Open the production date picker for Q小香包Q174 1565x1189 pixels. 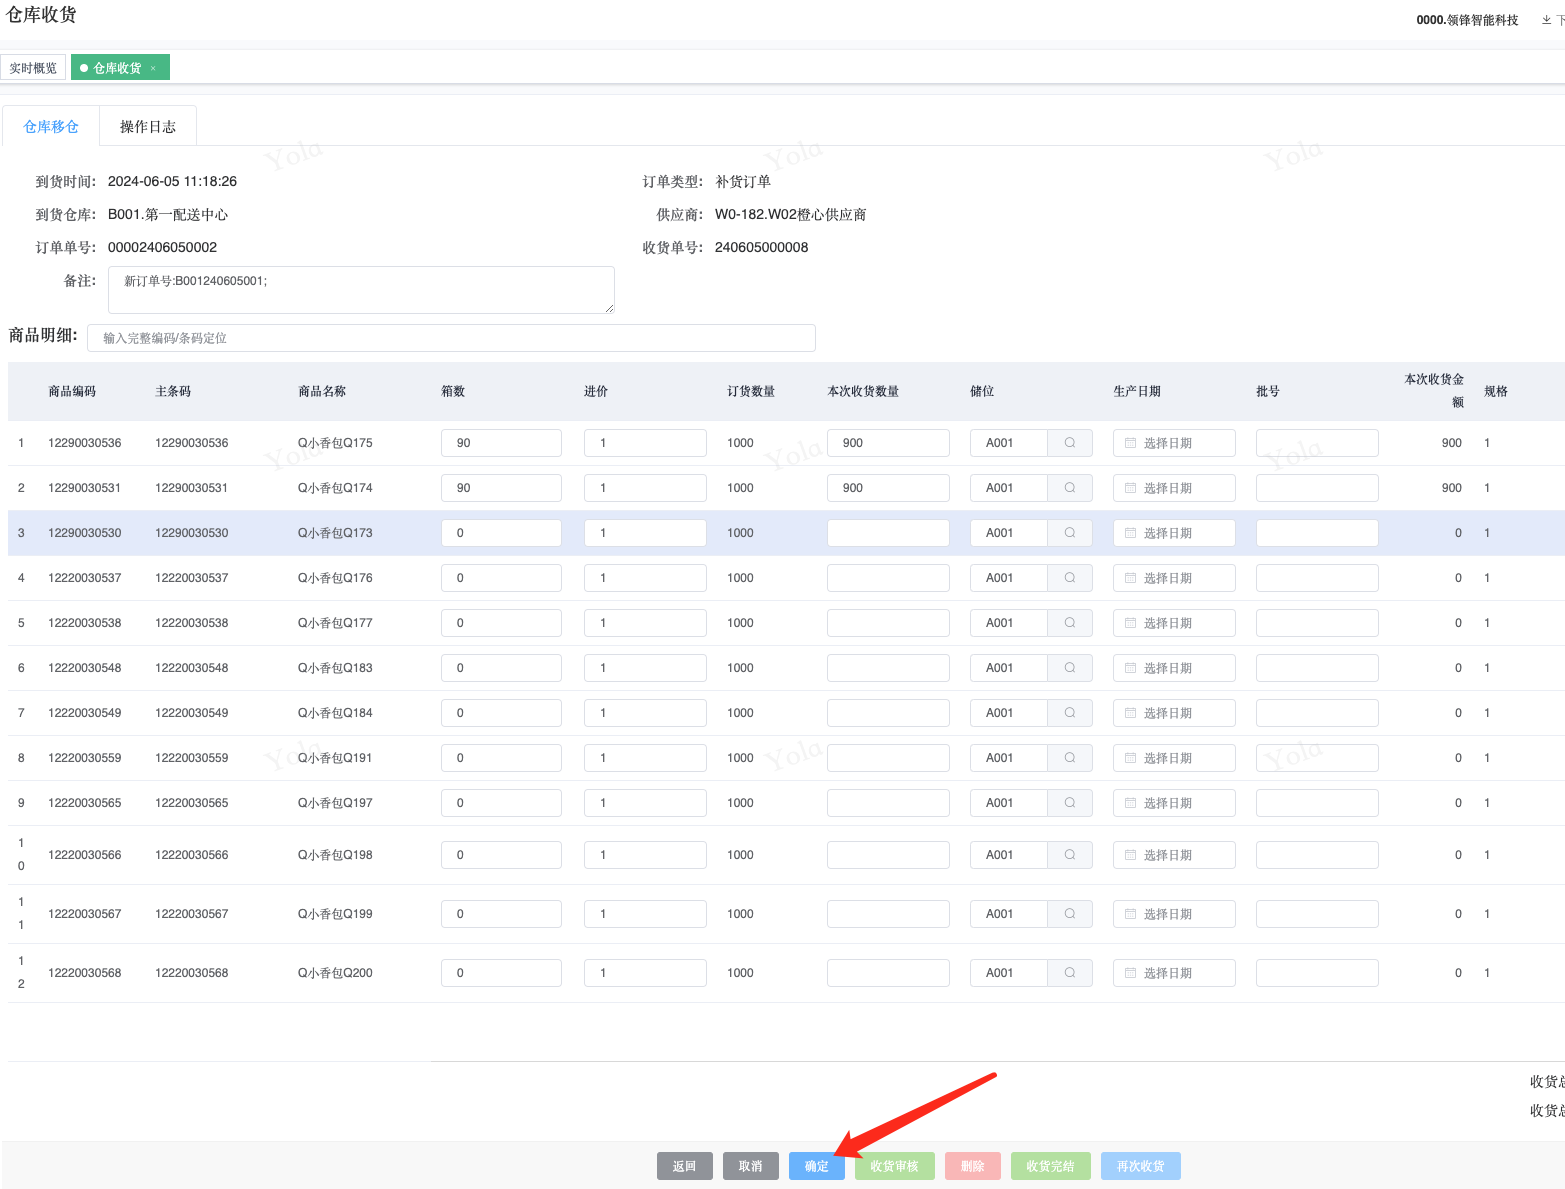pyautogui.click(x=1173, y=488)
